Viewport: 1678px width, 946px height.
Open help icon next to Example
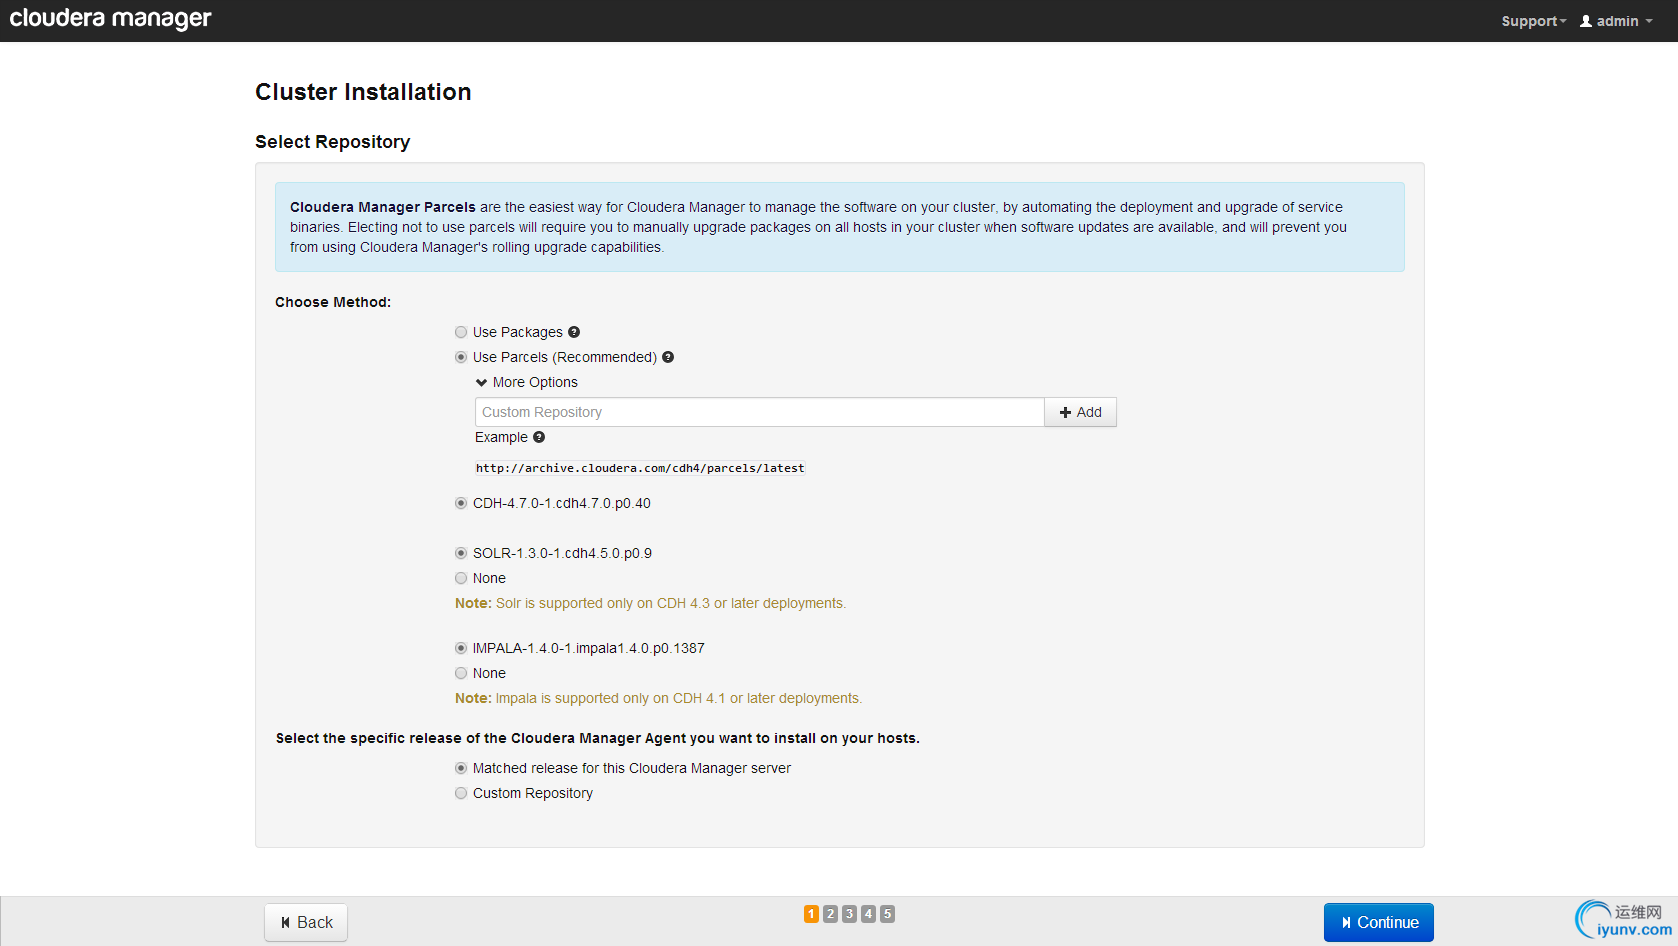(539, 437)
